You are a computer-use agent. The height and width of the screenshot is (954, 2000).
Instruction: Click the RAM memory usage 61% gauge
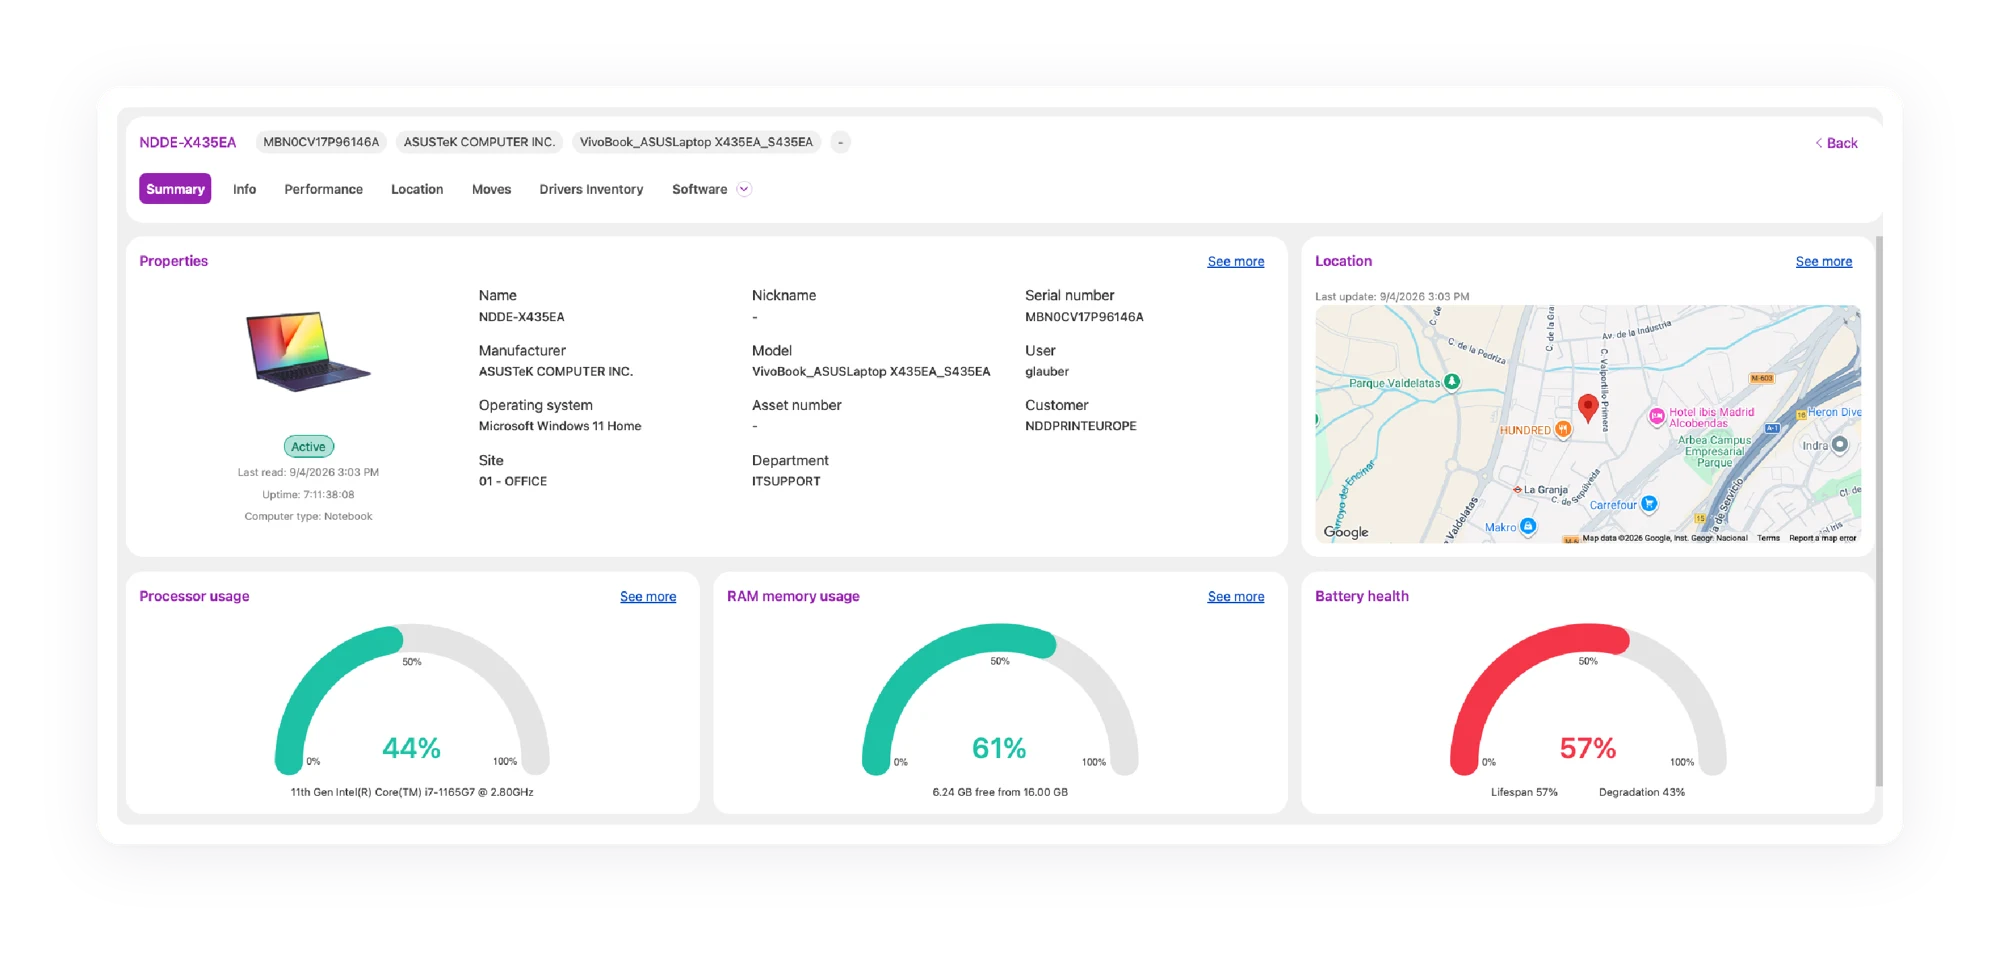pos(1000,700)
